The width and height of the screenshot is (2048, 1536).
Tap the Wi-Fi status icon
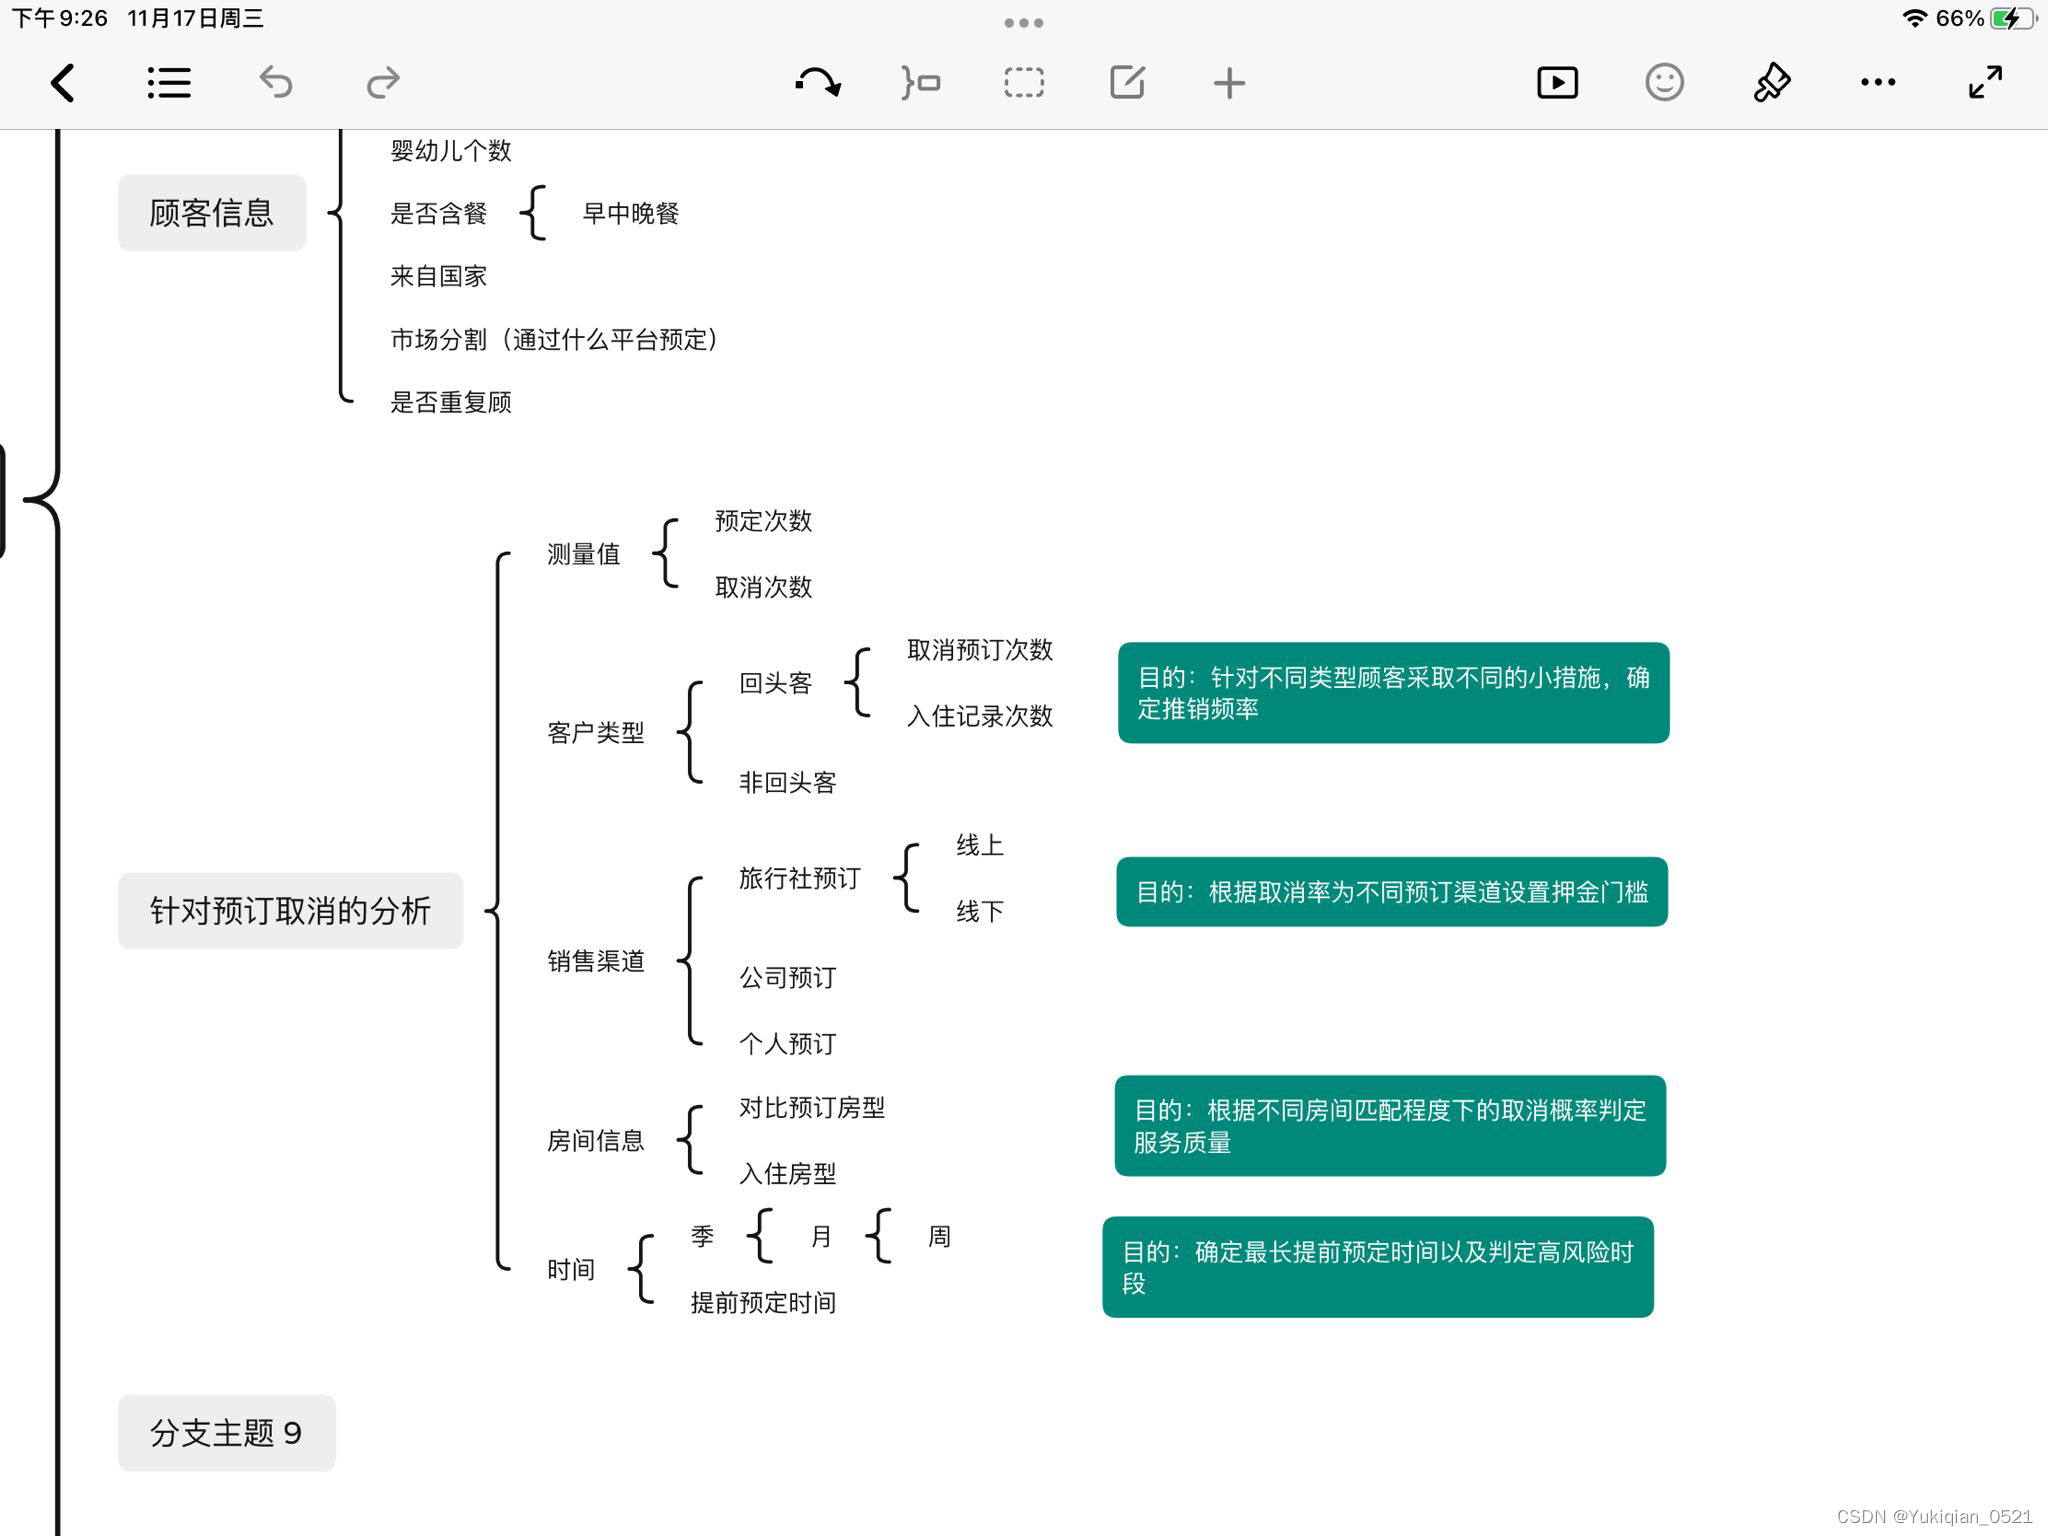point(1914,18)
